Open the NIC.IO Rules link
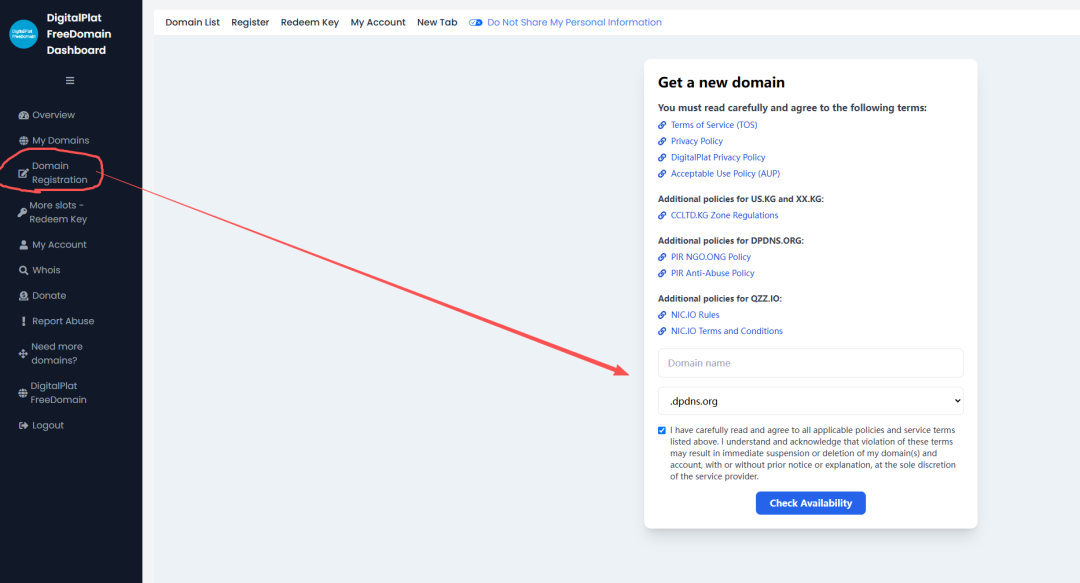Image resolution: width=1080 pixels, height=583 pixels. pos(694,315)
